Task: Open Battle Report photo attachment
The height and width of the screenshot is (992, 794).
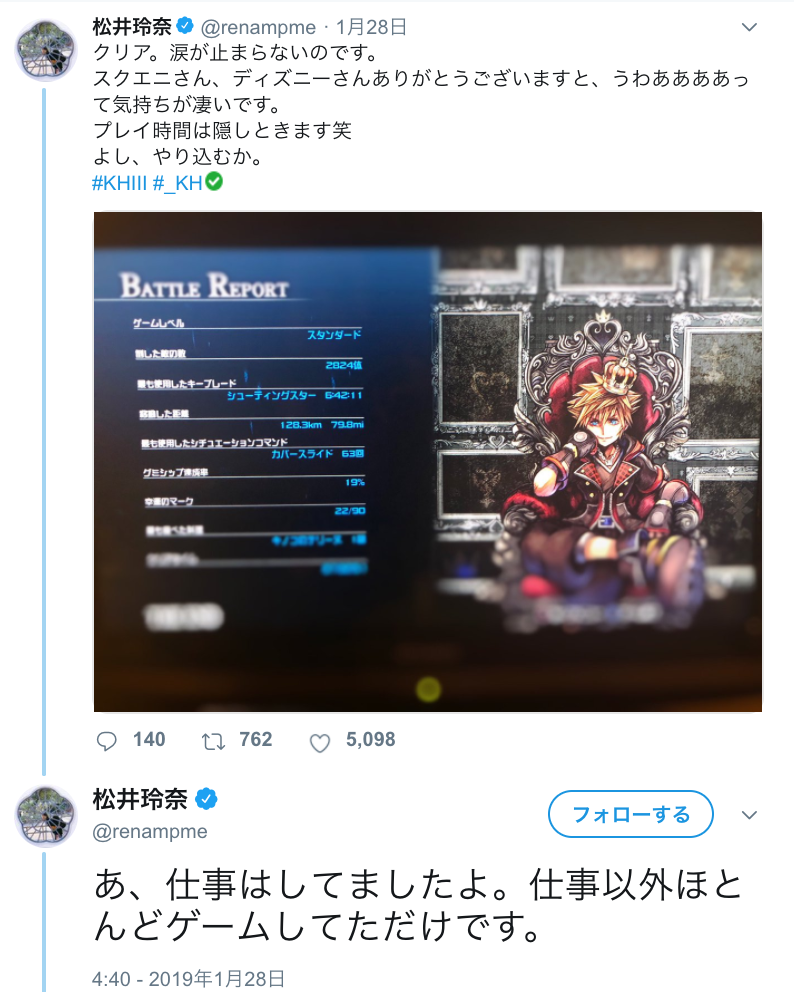Action: tap(428, 462)
